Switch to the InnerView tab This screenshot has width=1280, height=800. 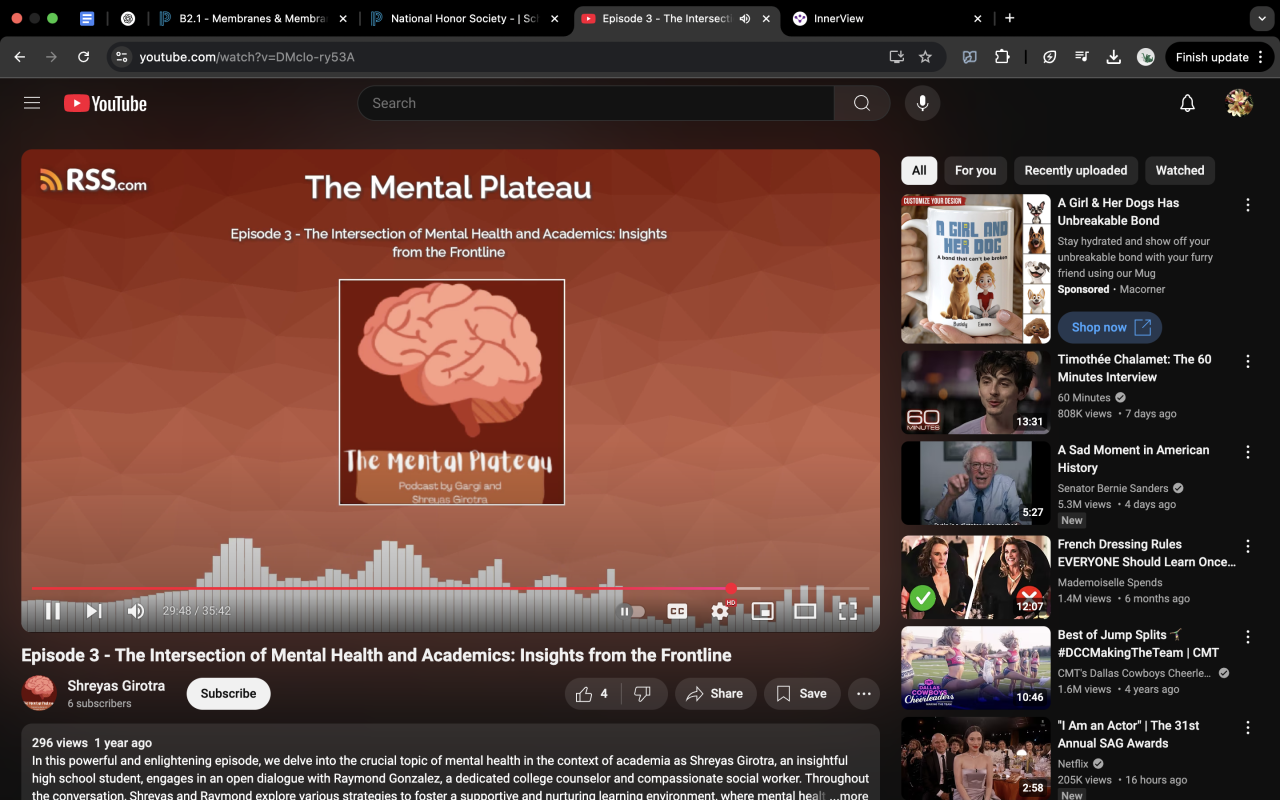888,18
